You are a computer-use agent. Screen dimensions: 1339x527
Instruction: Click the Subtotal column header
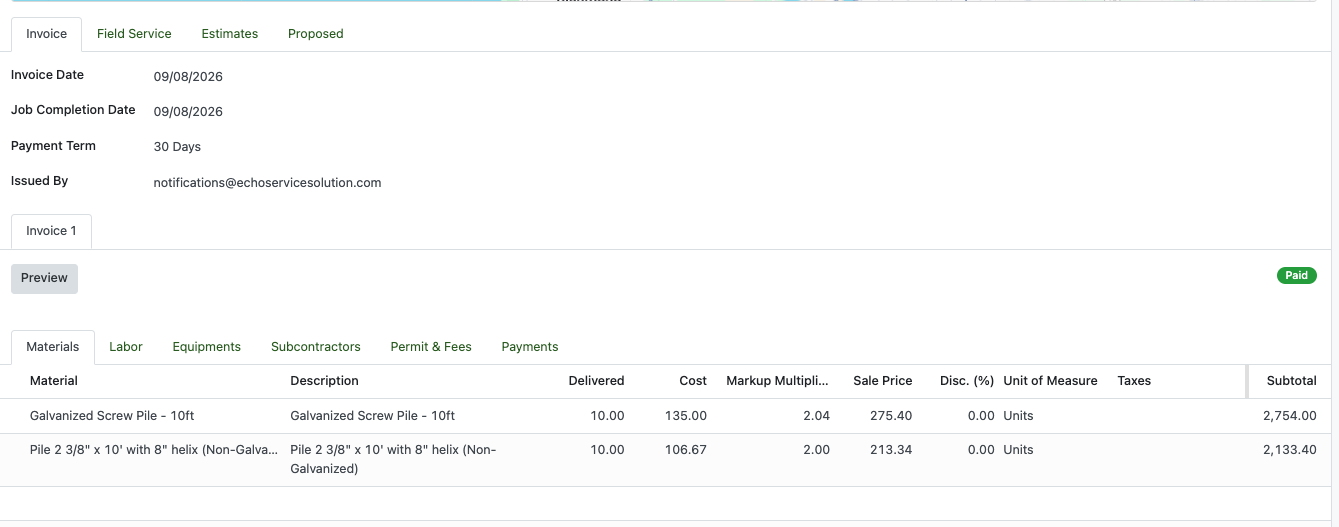[x=1292, y=381]
